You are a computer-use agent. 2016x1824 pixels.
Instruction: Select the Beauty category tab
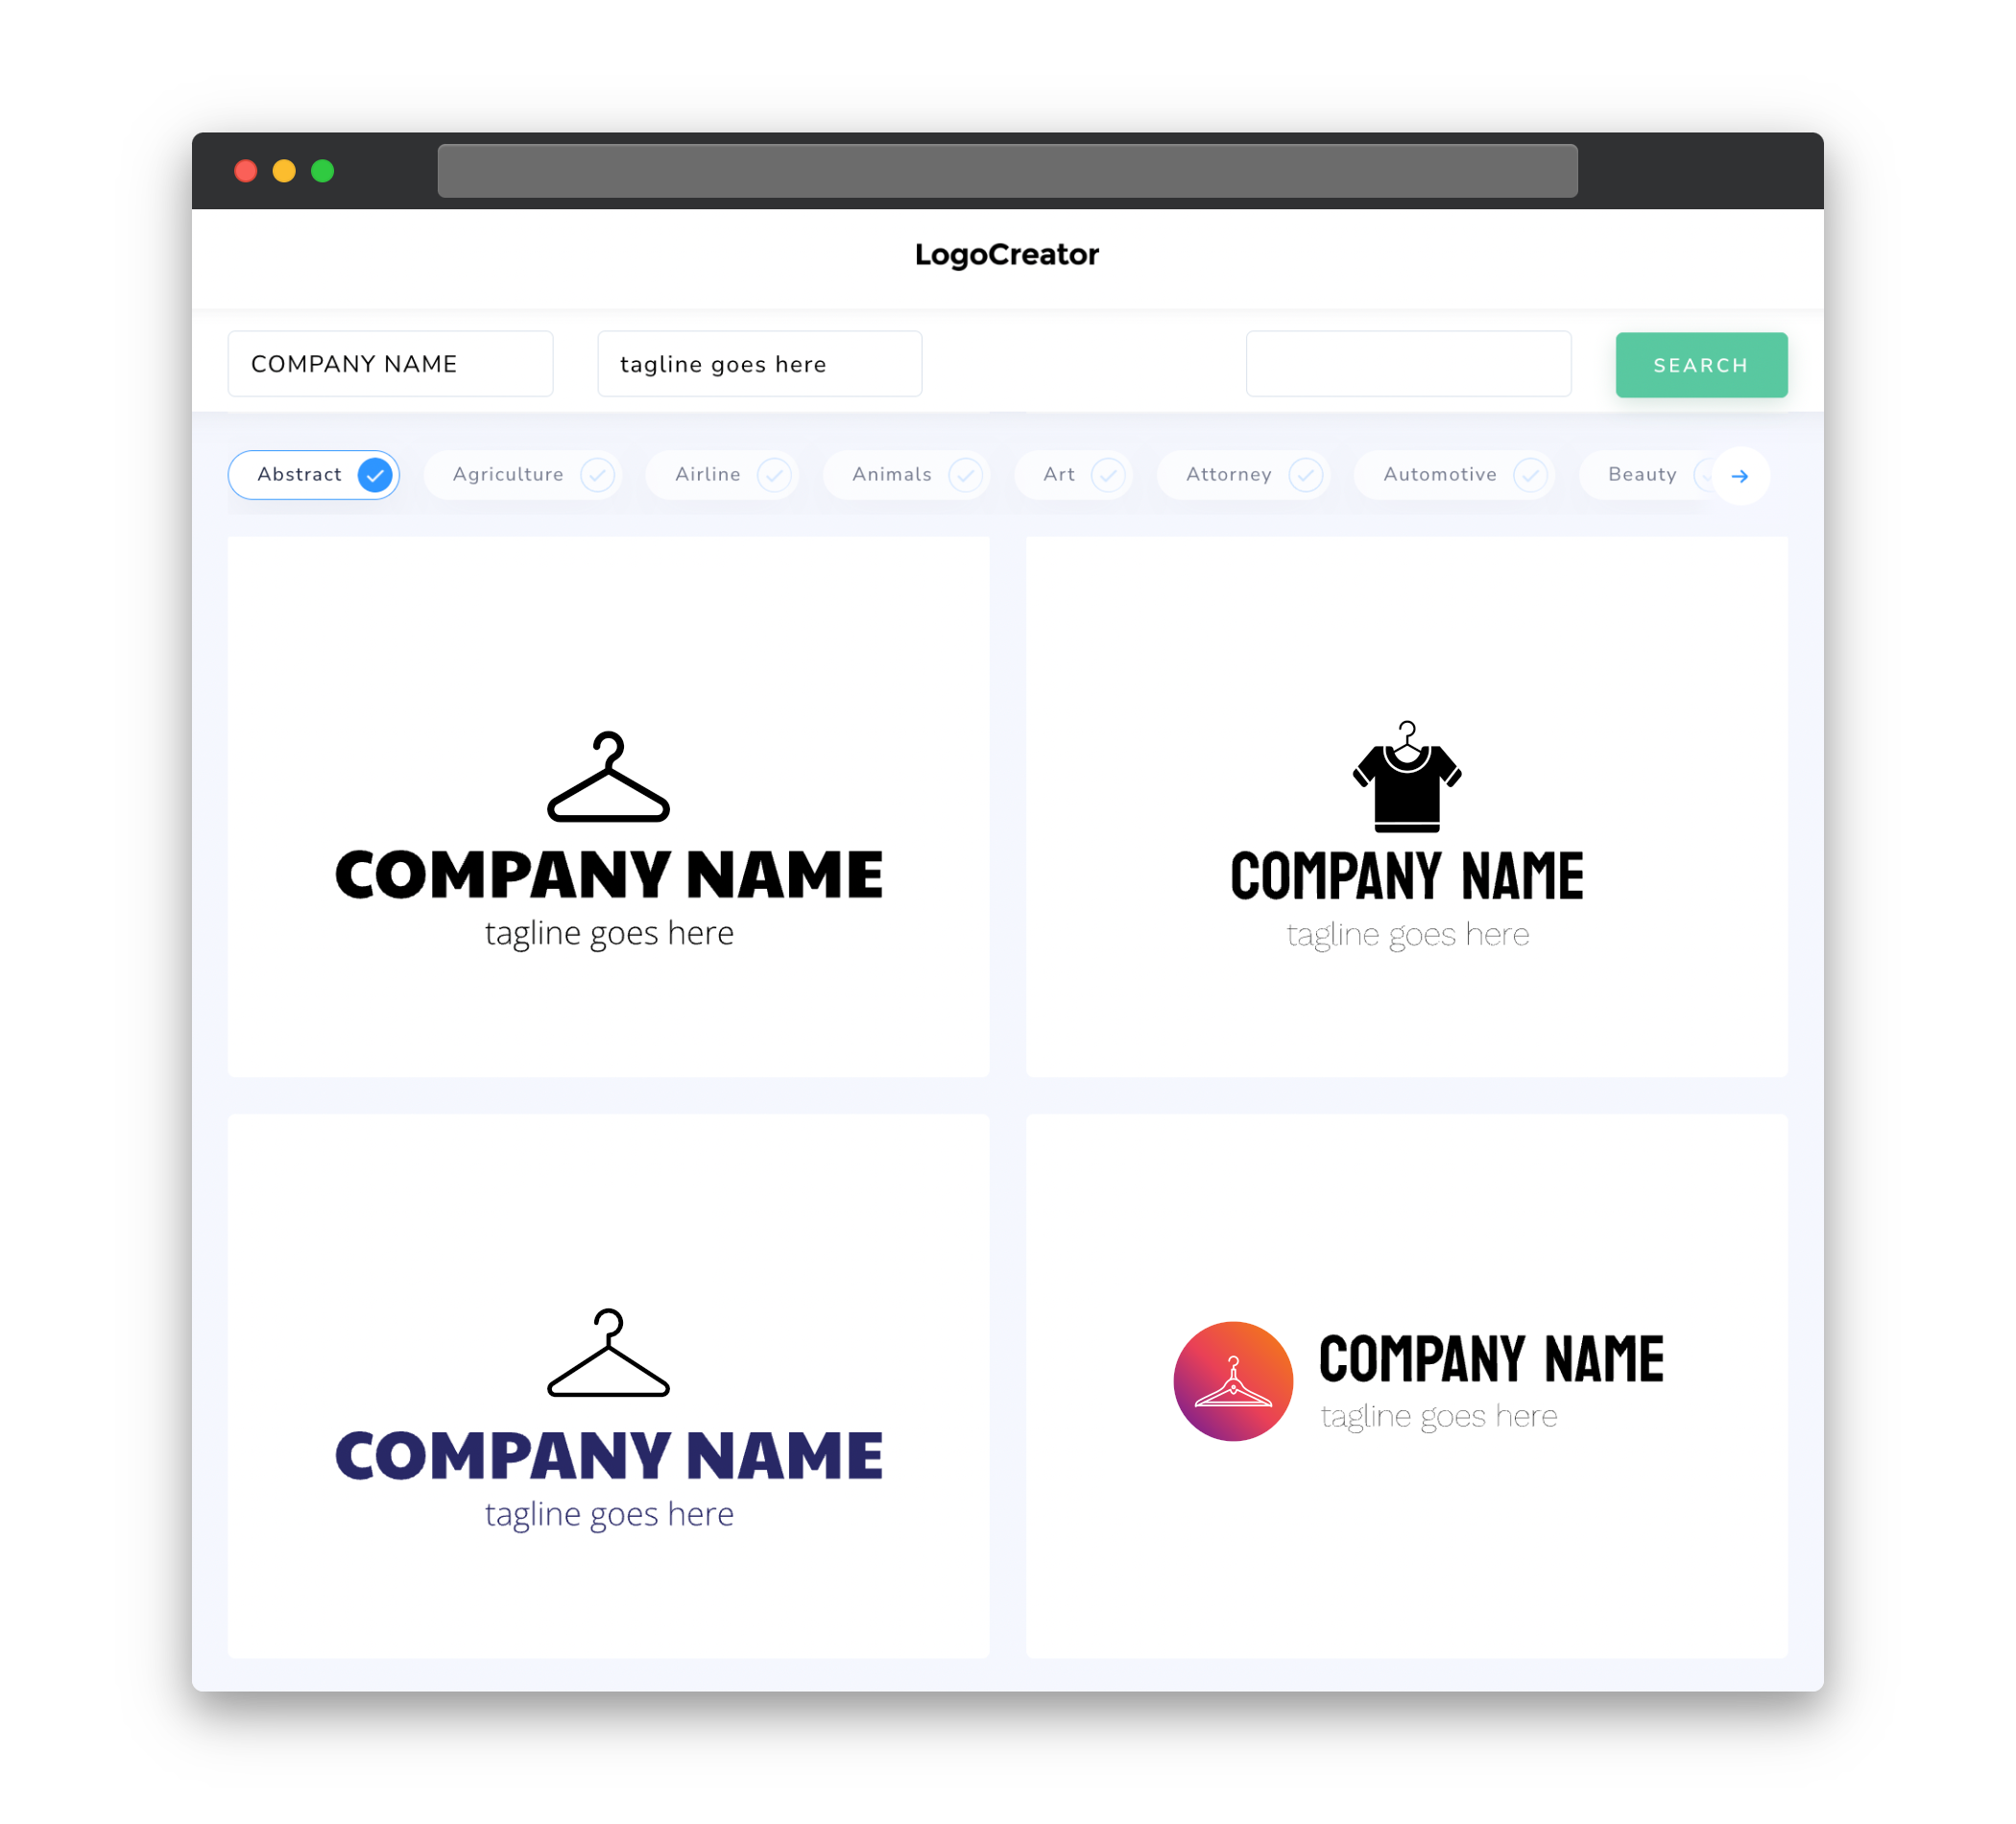click(x=1644, y=474)
